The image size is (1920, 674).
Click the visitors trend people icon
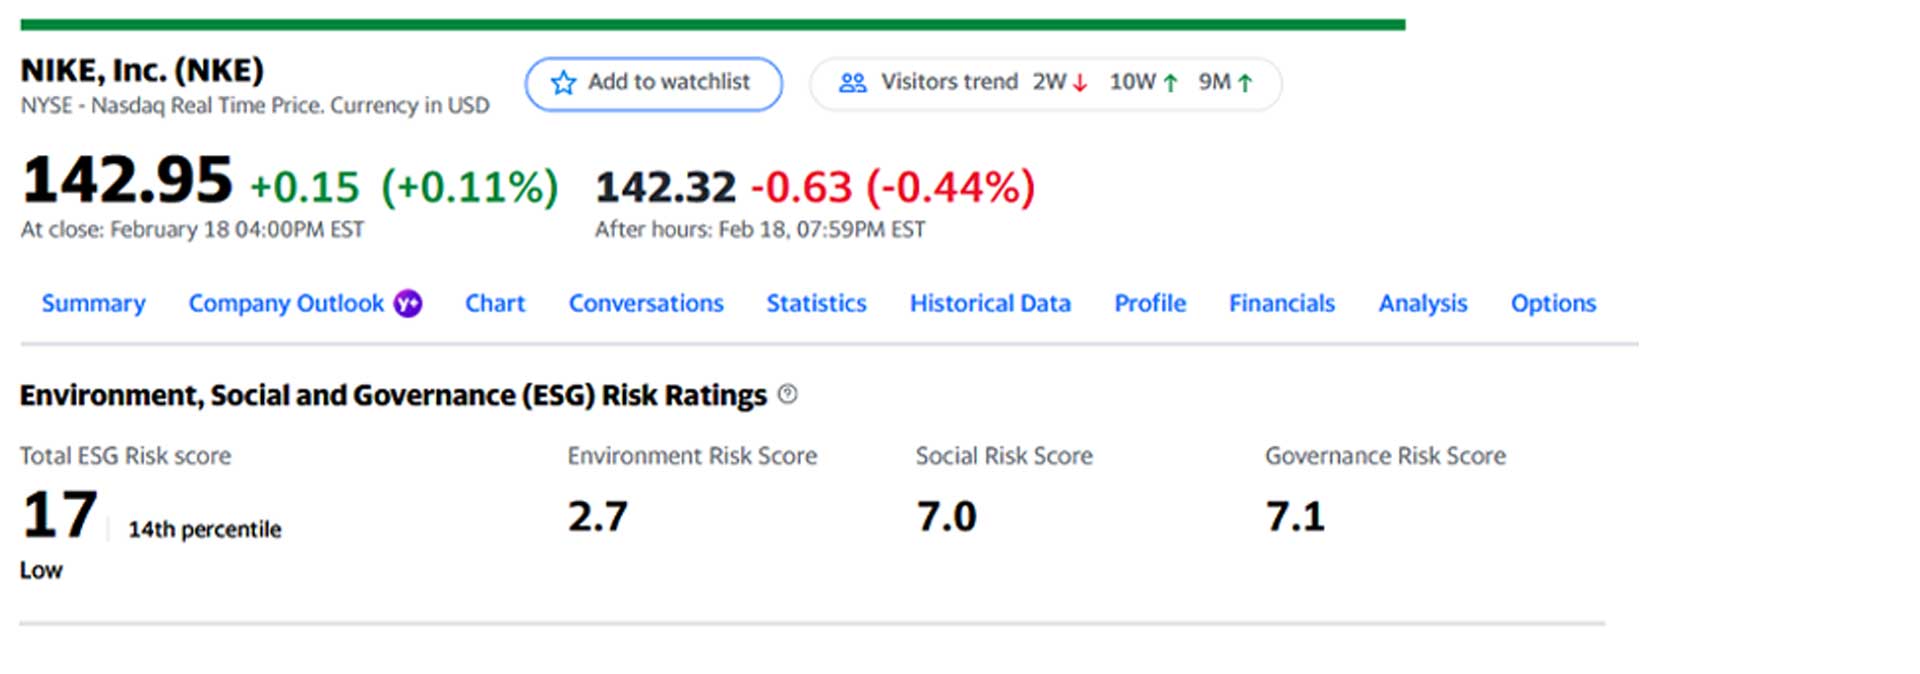pyautogui.click(x=852, y=83)
